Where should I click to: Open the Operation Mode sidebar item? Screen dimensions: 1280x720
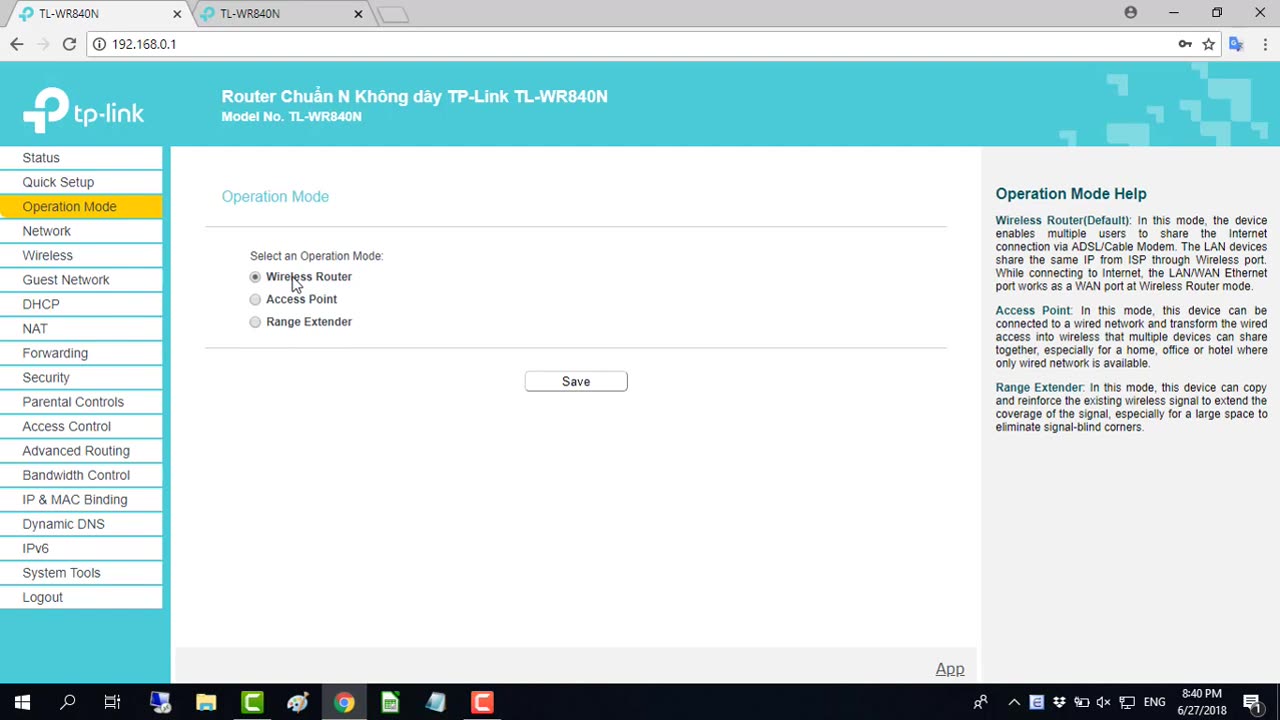pos(81,207)
